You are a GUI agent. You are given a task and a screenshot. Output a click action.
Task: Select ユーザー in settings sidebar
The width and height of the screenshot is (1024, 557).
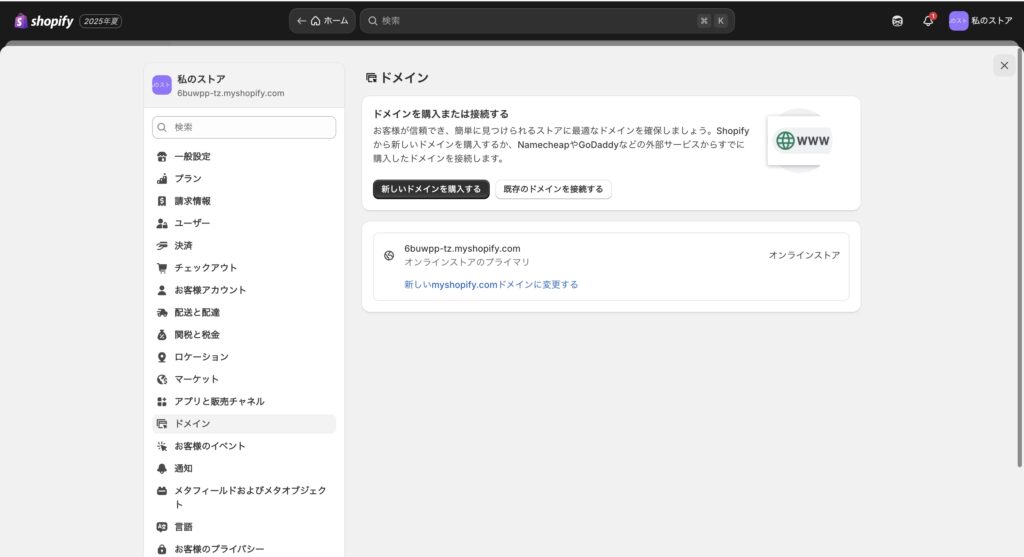click(192, 223)
